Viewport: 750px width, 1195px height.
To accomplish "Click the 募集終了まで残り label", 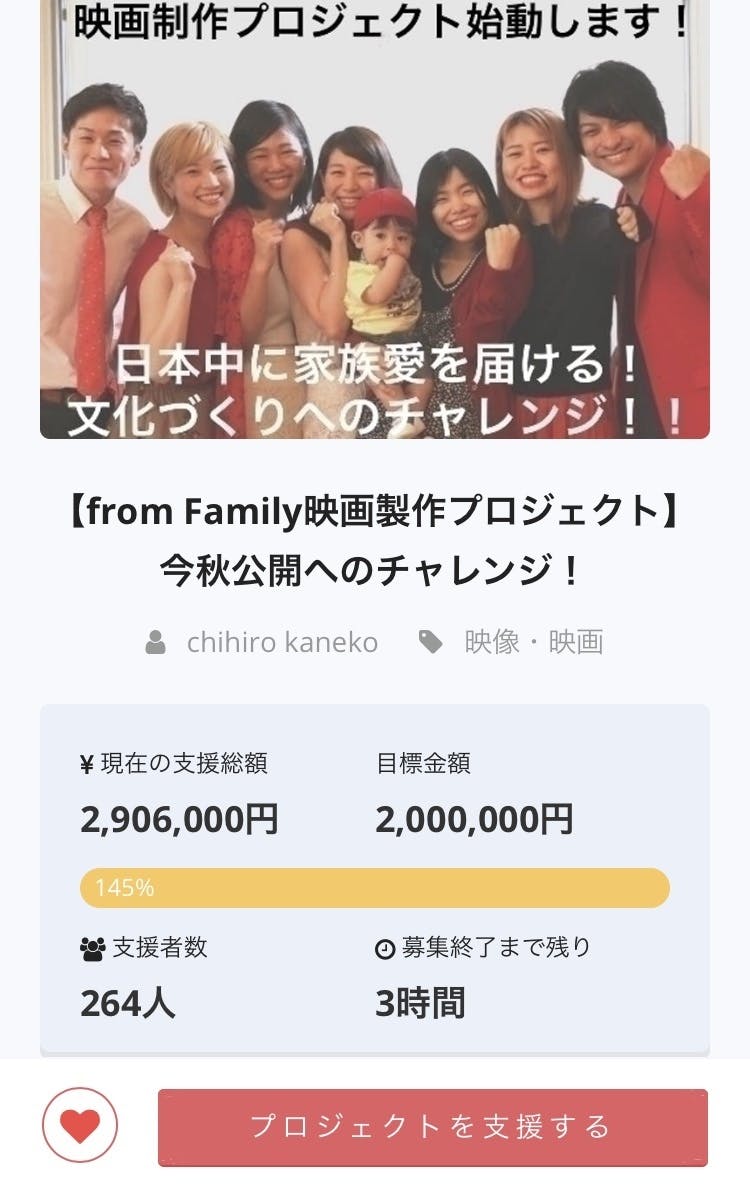I will tap(496, 948).
